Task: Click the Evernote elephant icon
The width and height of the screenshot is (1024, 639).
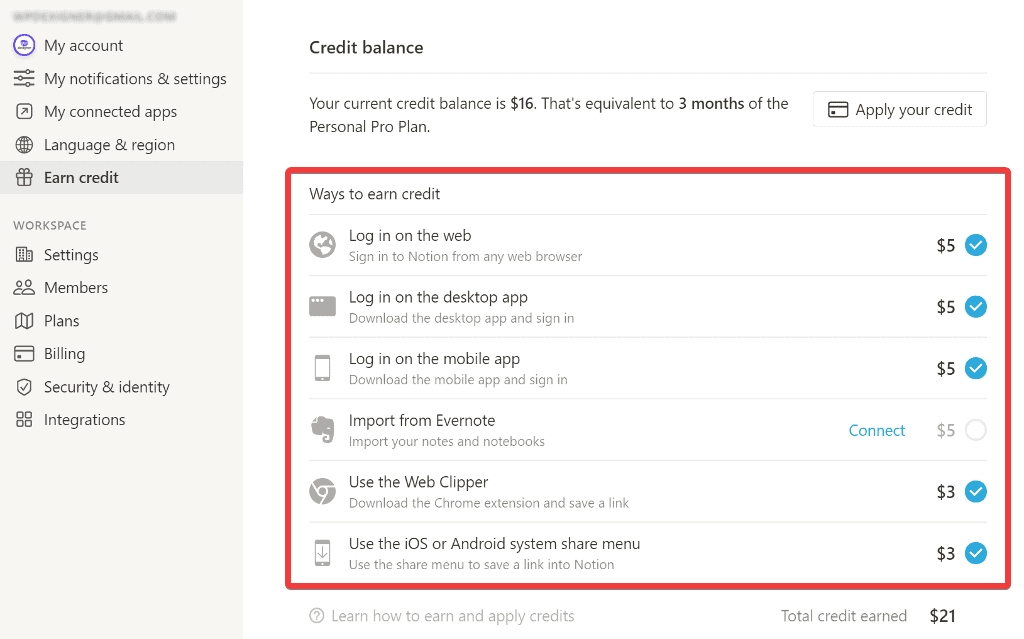Action: pyautogui.click(x=322, y=430)
